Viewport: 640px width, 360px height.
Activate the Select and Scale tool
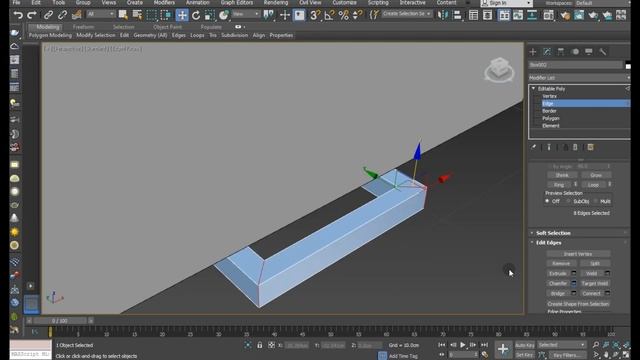(x=210, y=15)
